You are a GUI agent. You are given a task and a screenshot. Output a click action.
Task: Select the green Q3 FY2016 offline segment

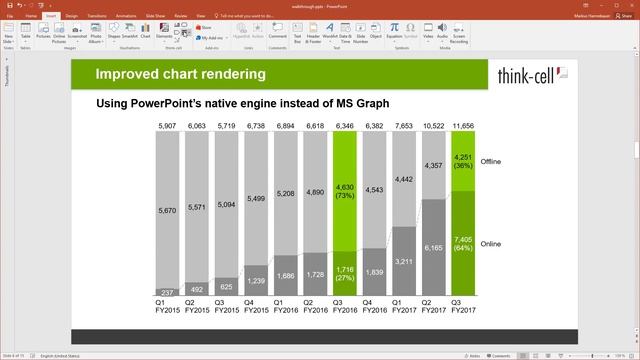345,191
